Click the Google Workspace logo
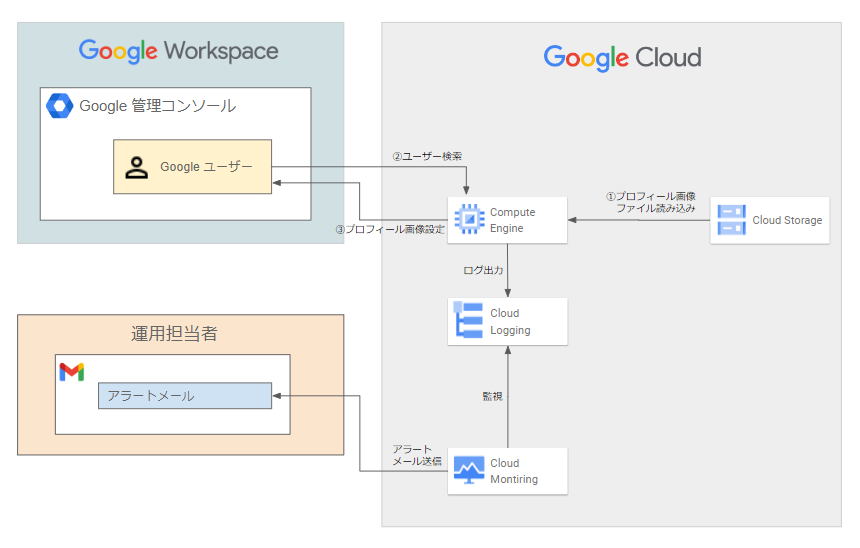Viewport: 860px width, 548px height. (x=178, y=51)
